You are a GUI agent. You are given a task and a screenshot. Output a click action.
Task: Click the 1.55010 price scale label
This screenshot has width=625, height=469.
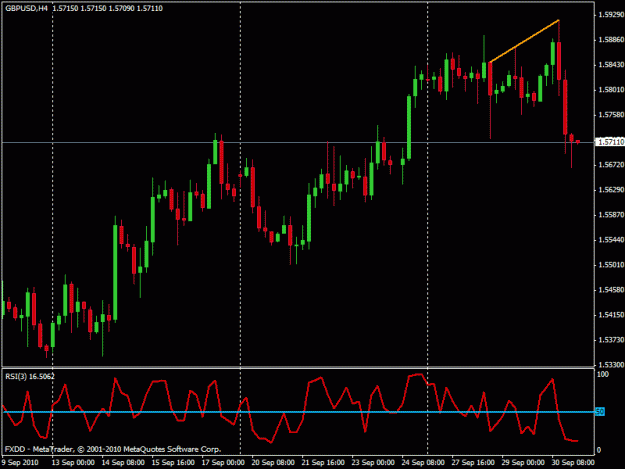[611, 265]
